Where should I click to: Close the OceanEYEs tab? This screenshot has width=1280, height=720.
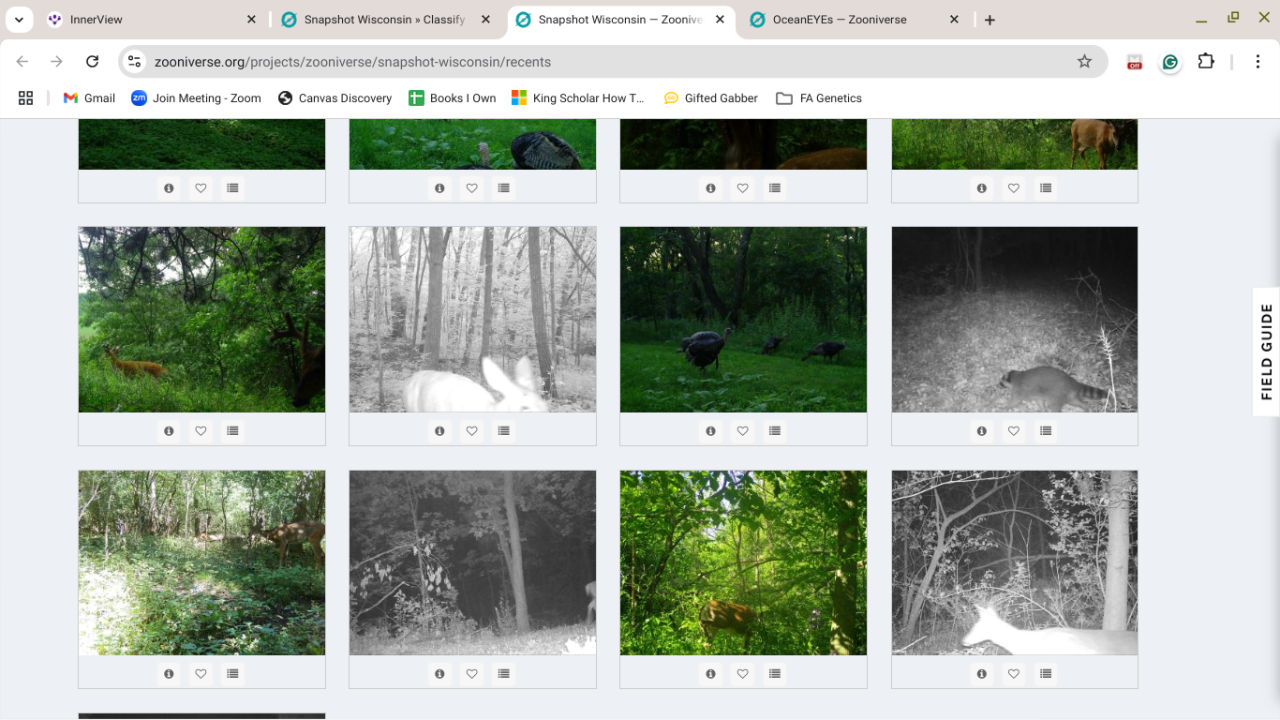954,20
